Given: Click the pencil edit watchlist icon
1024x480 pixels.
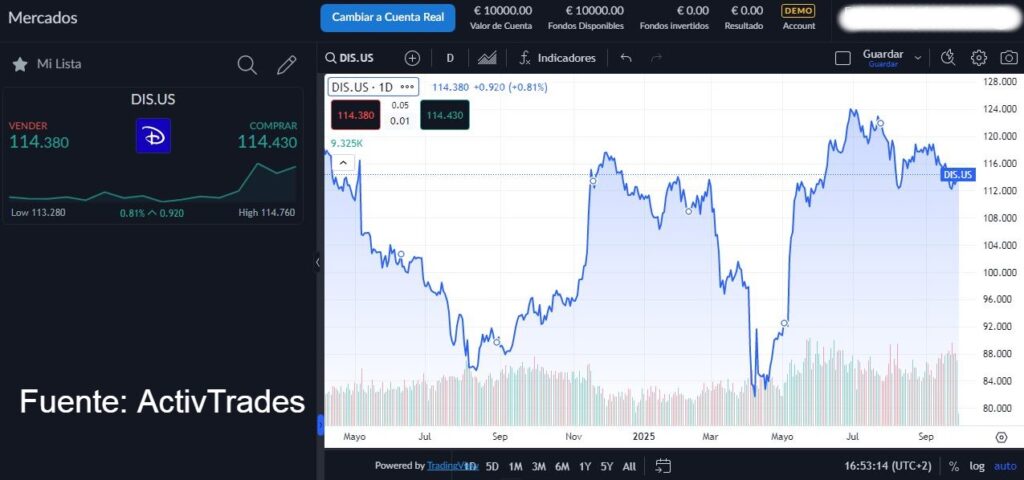Looking at the screenshot, I should tap(287, 65).
